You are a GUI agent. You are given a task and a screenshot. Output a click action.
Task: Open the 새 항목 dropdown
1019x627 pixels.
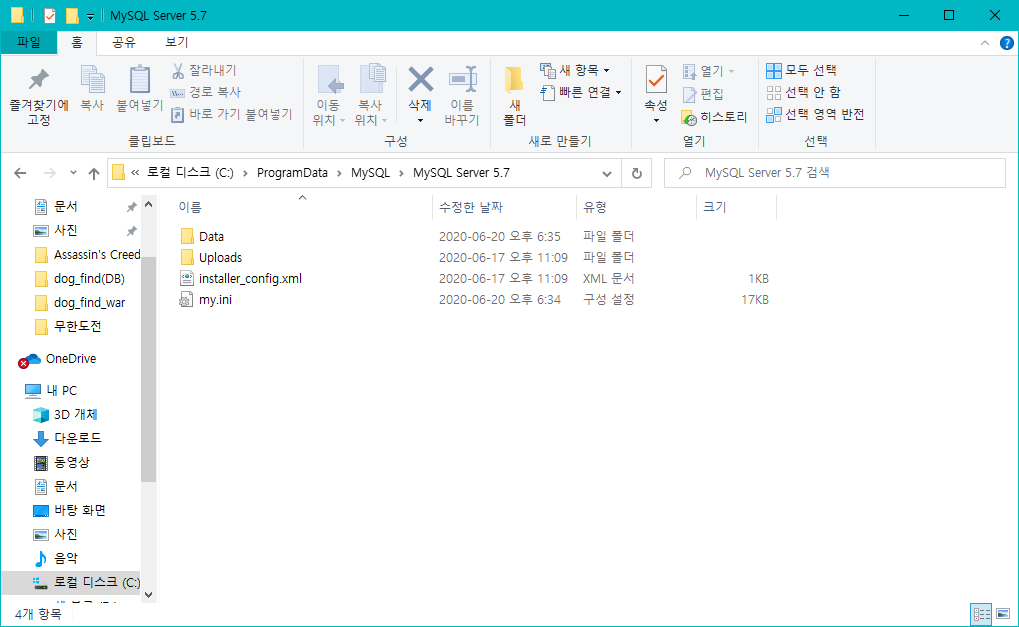pos(576,70)
